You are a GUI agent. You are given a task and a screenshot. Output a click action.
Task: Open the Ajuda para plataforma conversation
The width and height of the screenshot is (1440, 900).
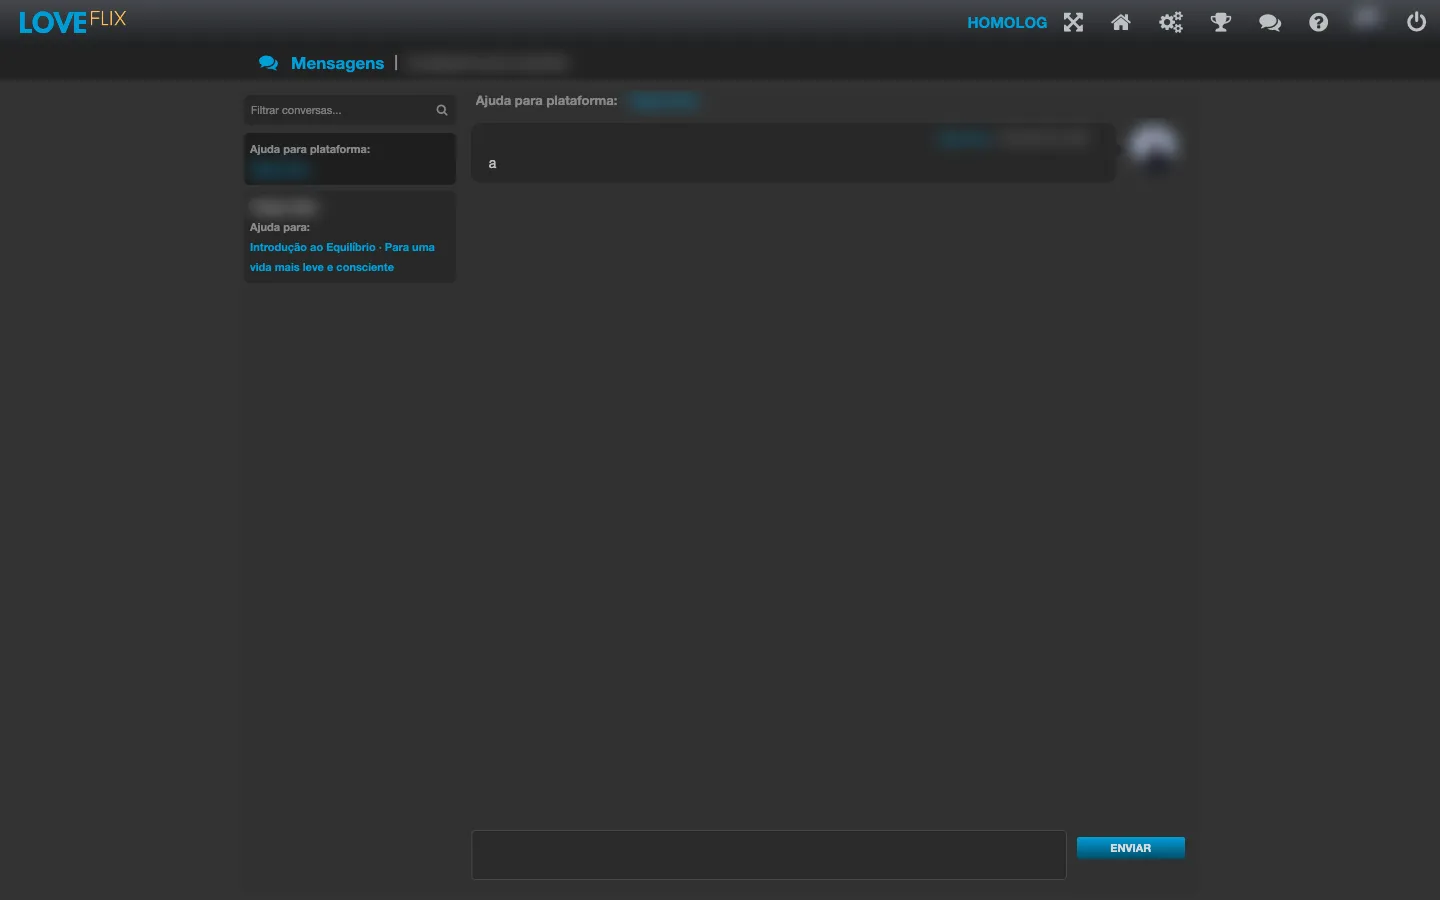(x=350, y=159)
